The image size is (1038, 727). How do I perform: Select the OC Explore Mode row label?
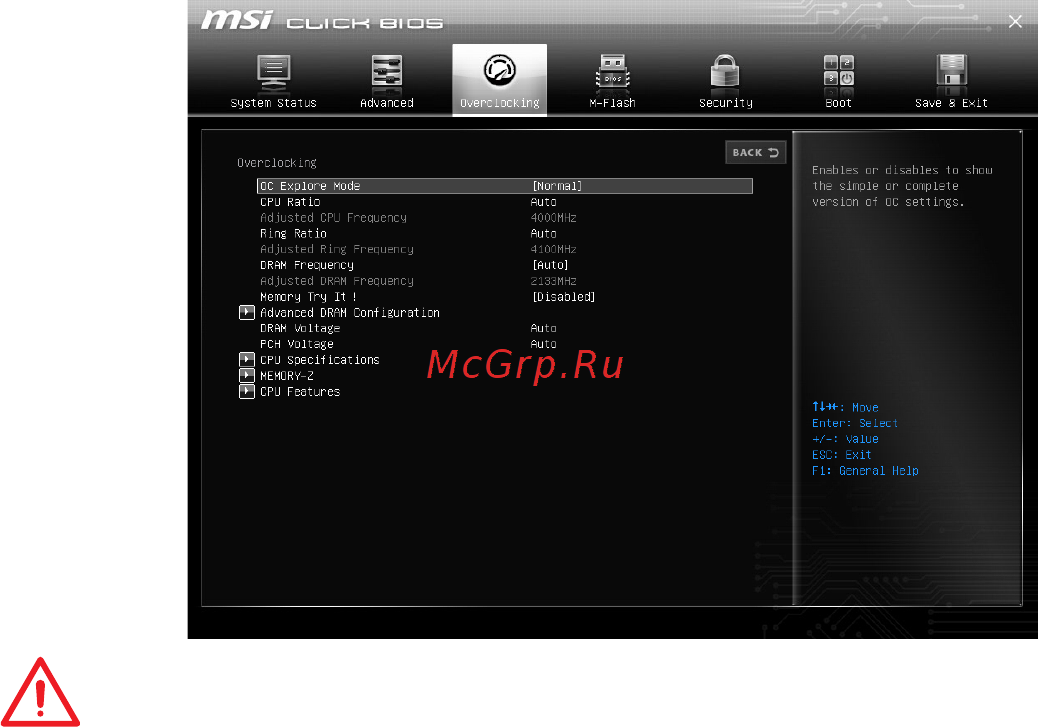pos(310,186)
